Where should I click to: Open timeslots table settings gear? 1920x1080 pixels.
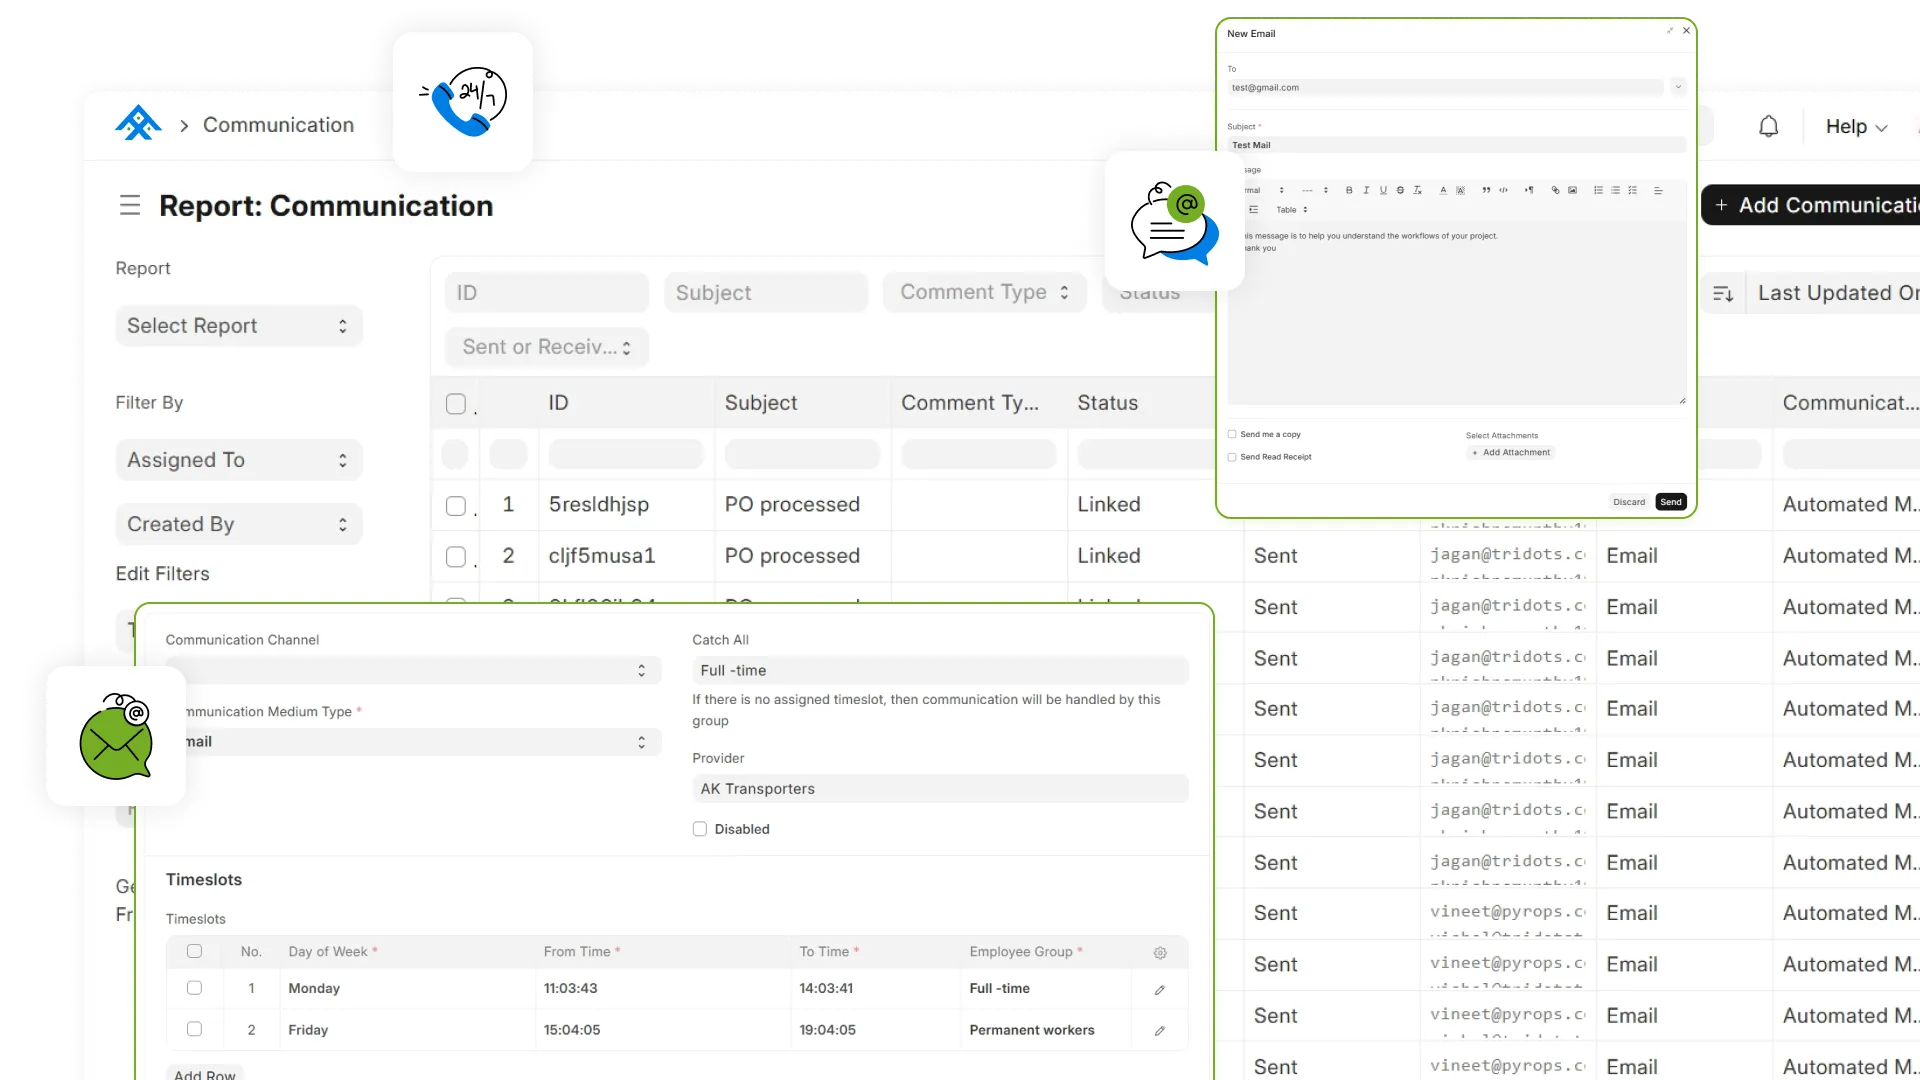pyautogui.click(x=1159, y=953)
